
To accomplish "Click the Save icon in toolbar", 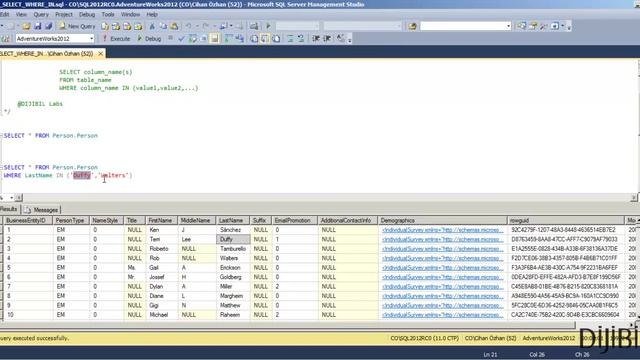I will click(x=38, y=26).
